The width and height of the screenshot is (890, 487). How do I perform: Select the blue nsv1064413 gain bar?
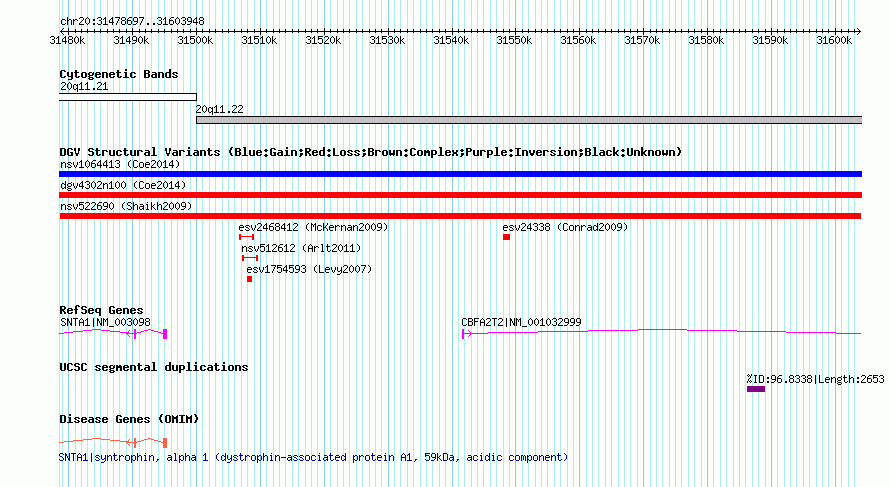[460, 174]
